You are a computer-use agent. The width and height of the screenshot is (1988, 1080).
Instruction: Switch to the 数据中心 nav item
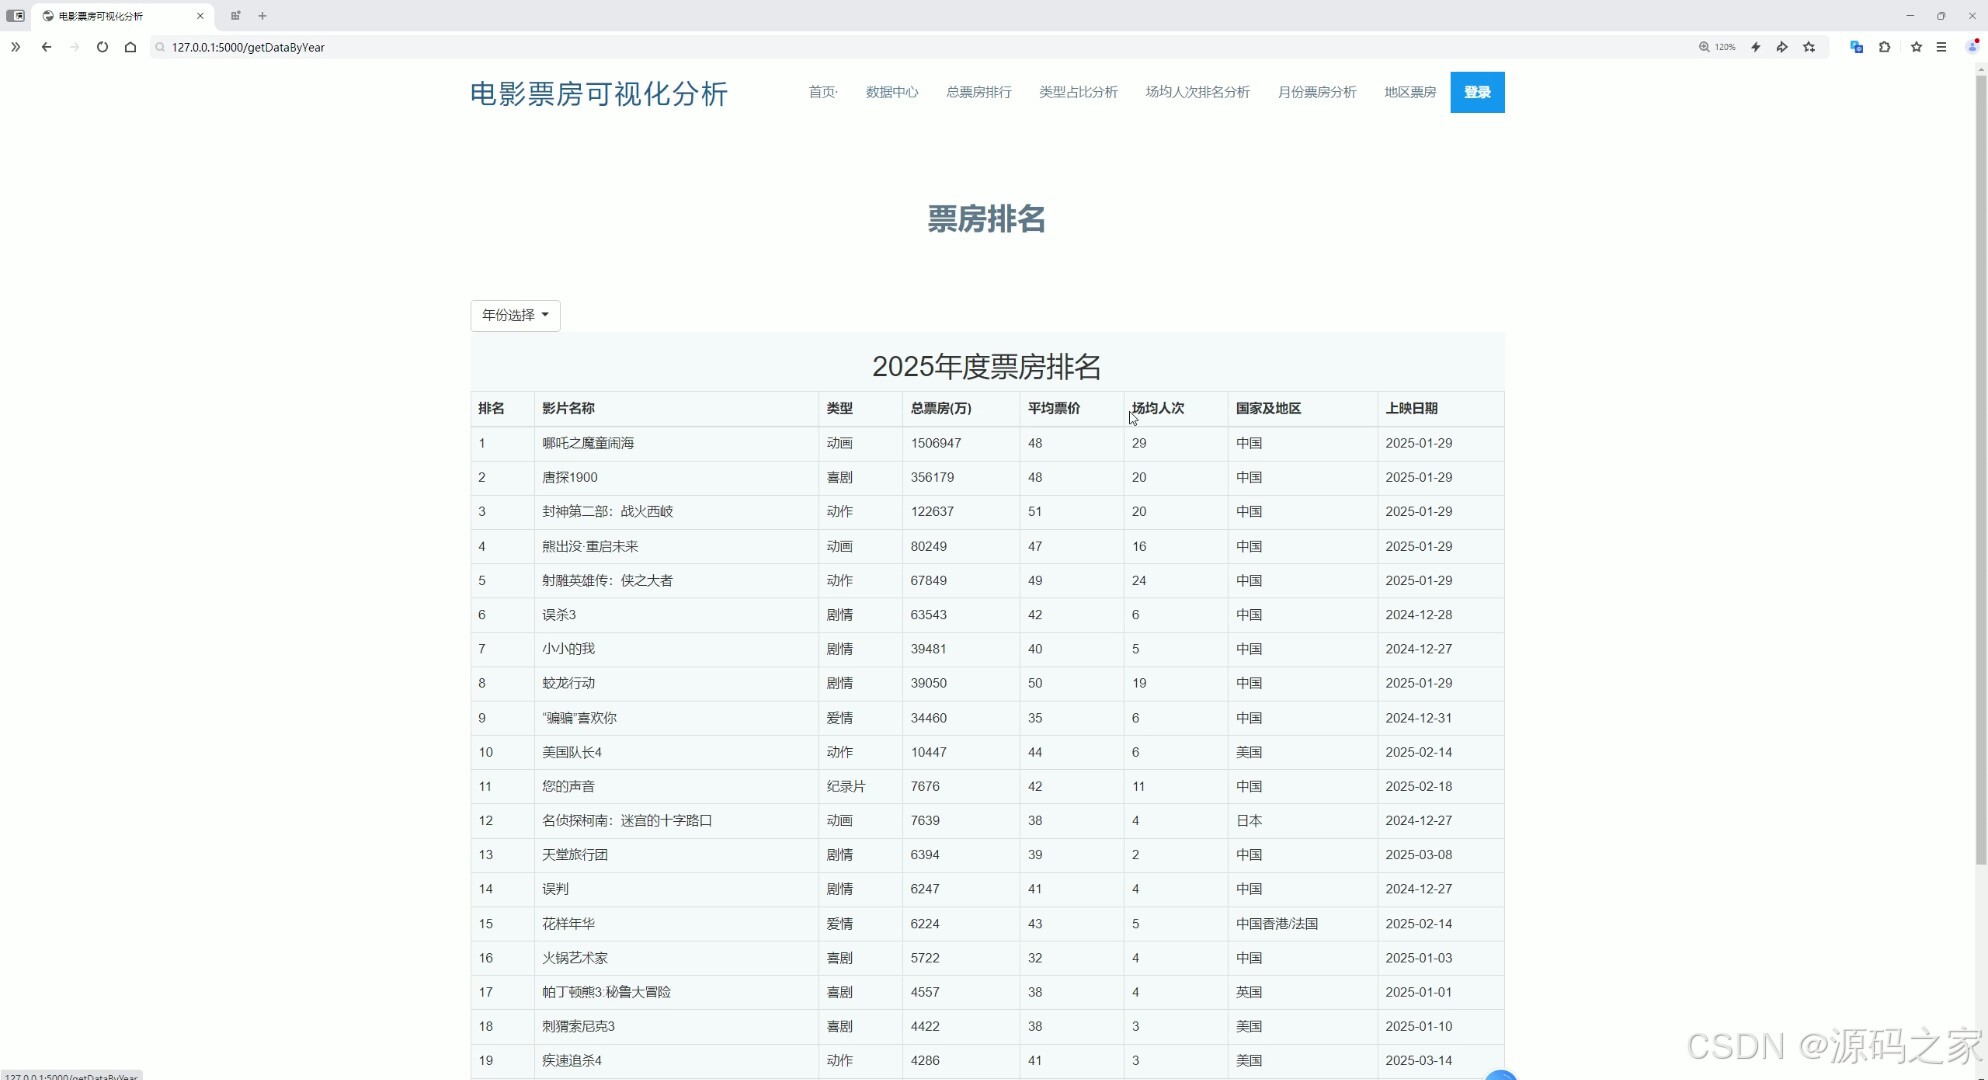[x=891, y=92]
